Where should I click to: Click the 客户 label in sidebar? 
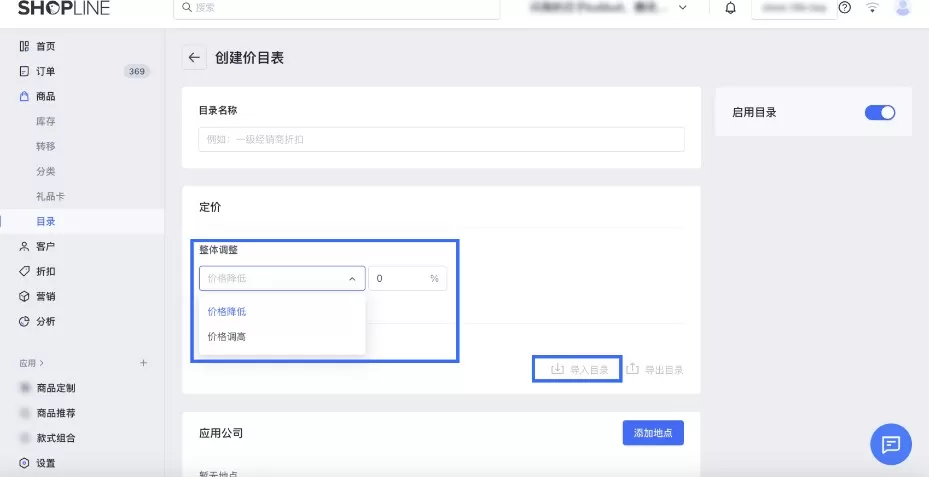(46, 246)
